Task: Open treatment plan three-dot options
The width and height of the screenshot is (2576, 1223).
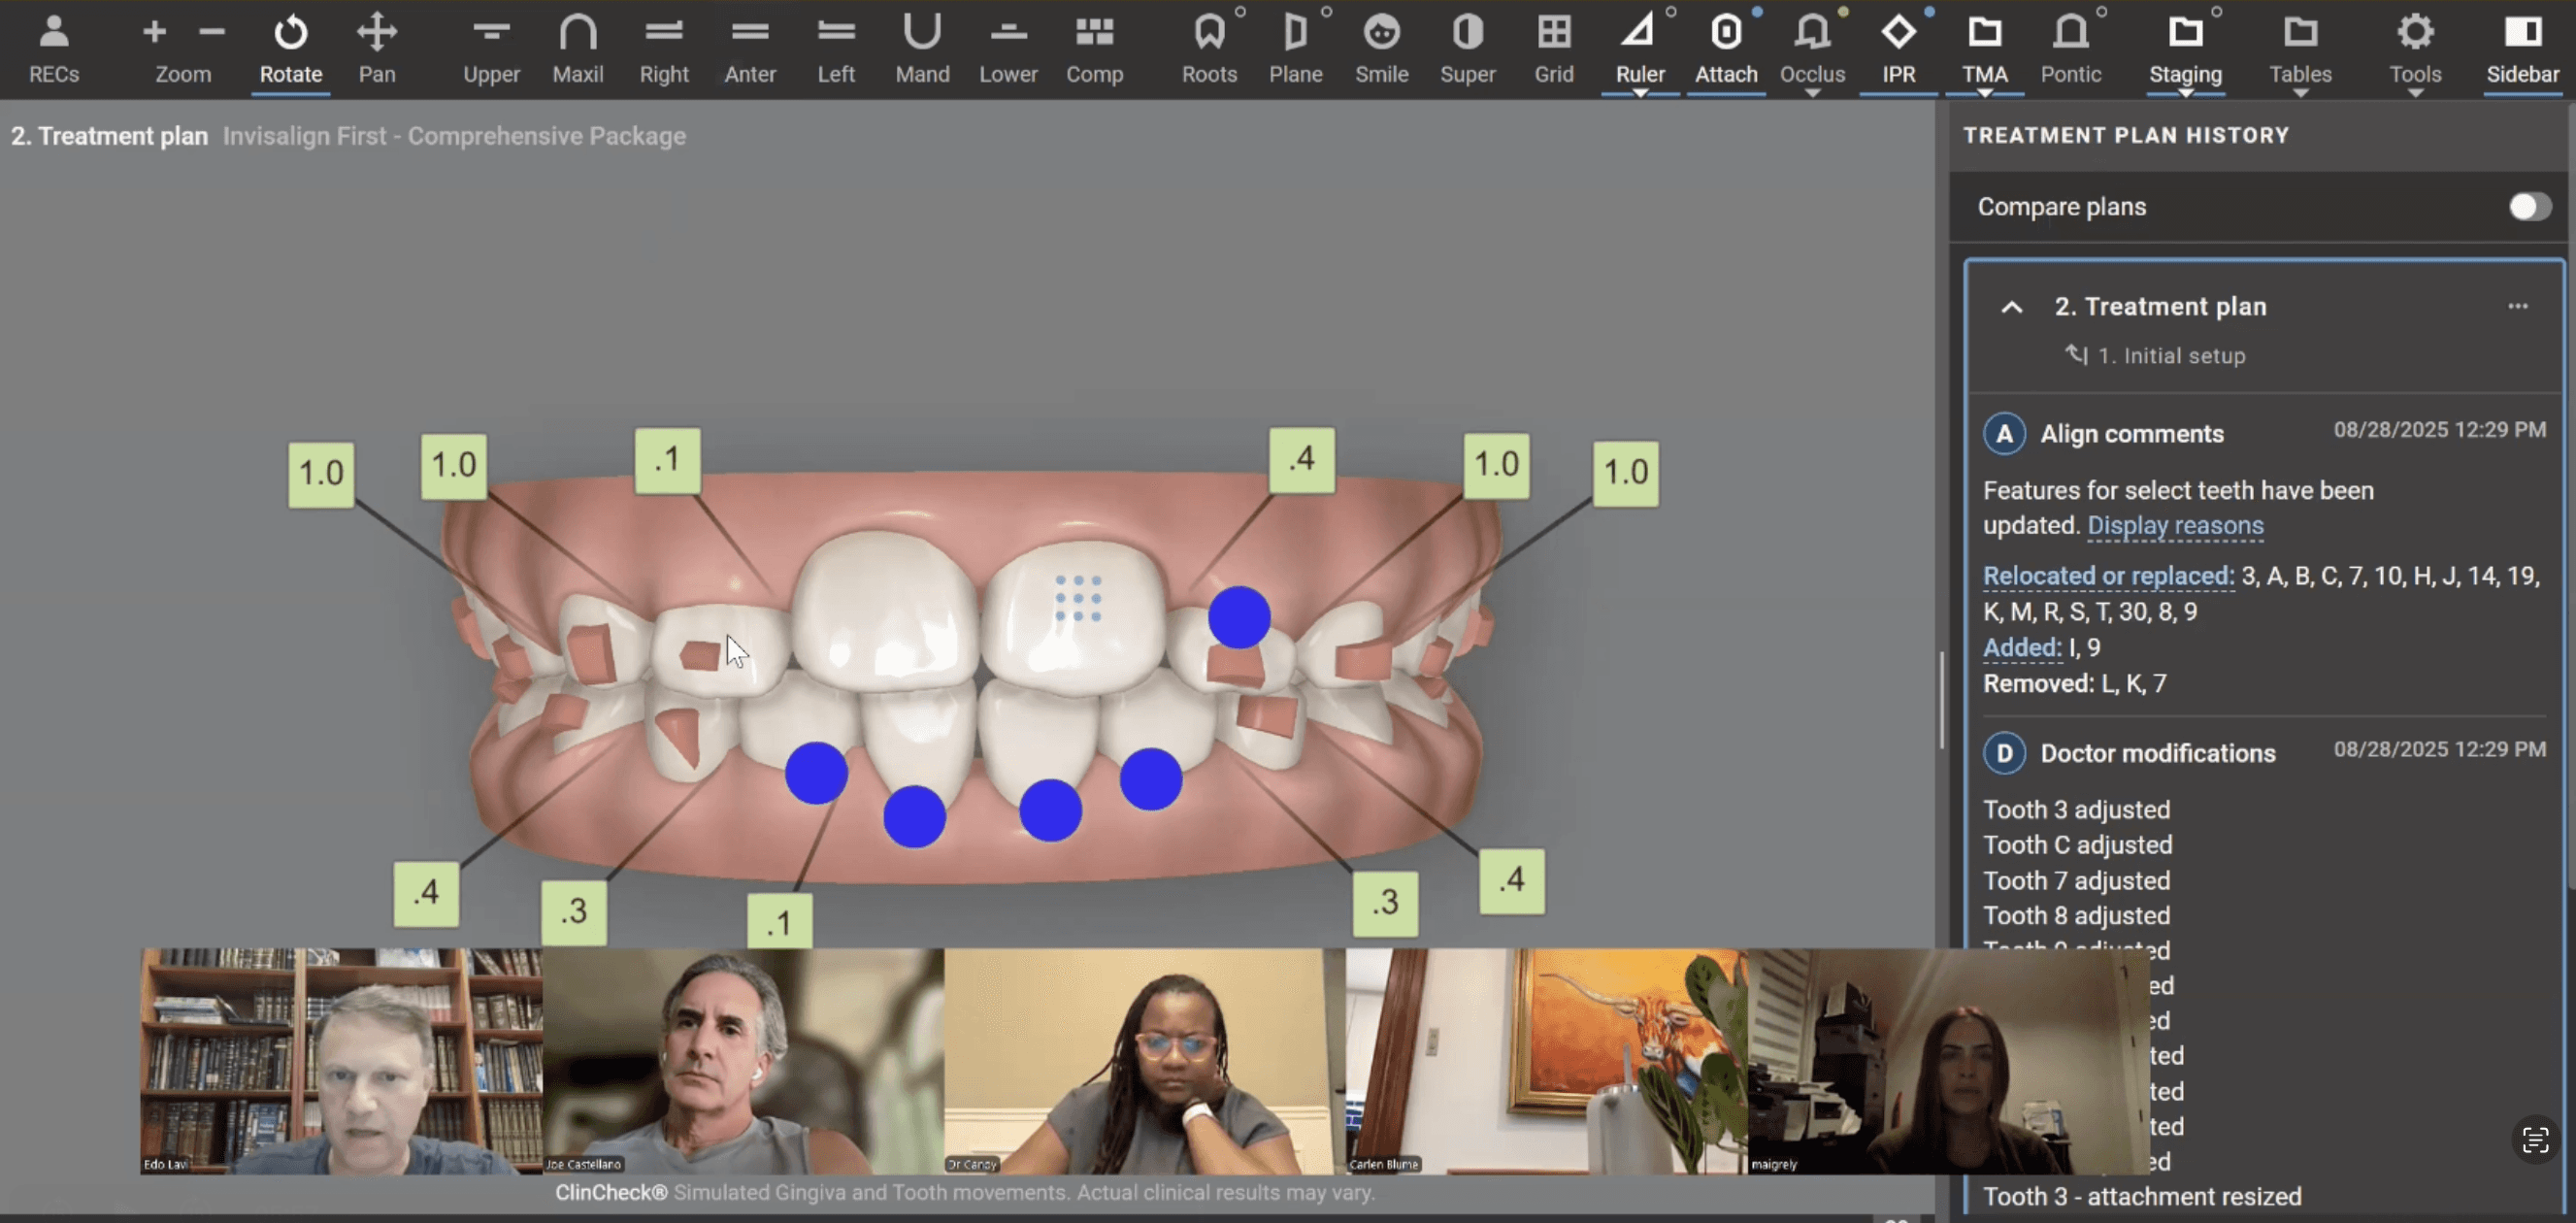Action: (2517, 306)
